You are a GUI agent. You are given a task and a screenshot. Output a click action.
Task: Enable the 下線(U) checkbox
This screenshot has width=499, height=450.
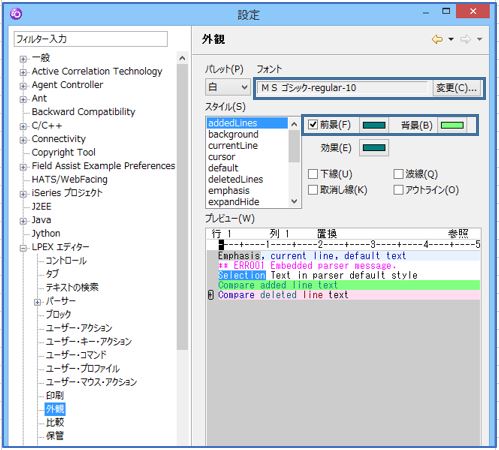coord(313,174)
